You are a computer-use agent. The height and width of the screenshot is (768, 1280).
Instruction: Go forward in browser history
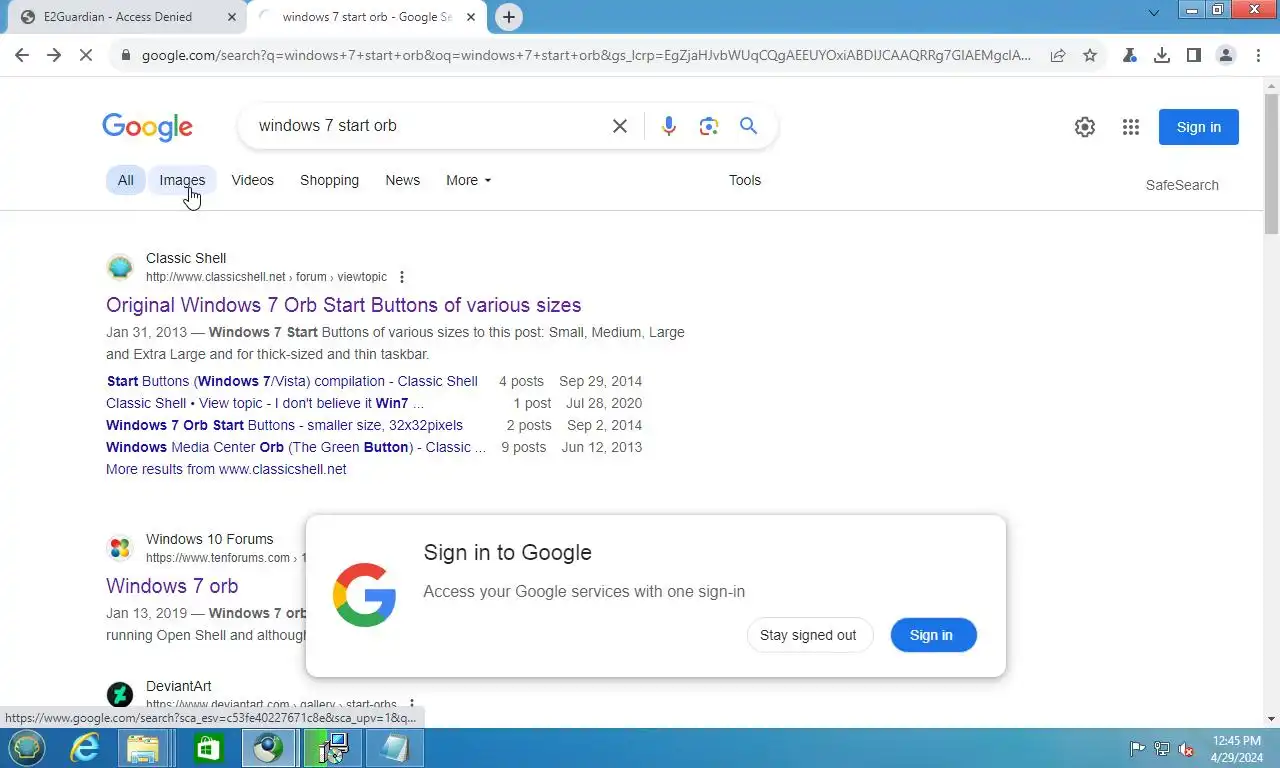point(54,56)
